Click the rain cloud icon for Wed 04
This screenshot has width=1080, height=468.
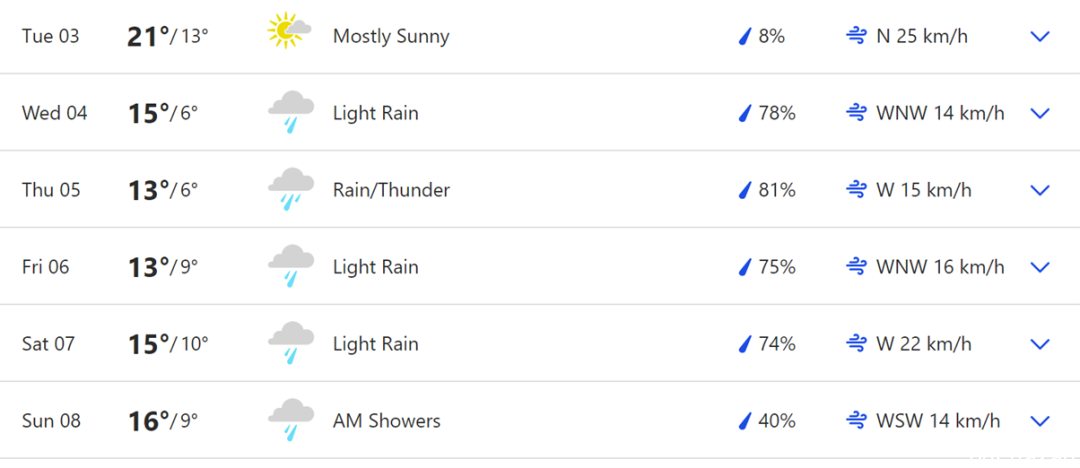click(x=291, y=112)
